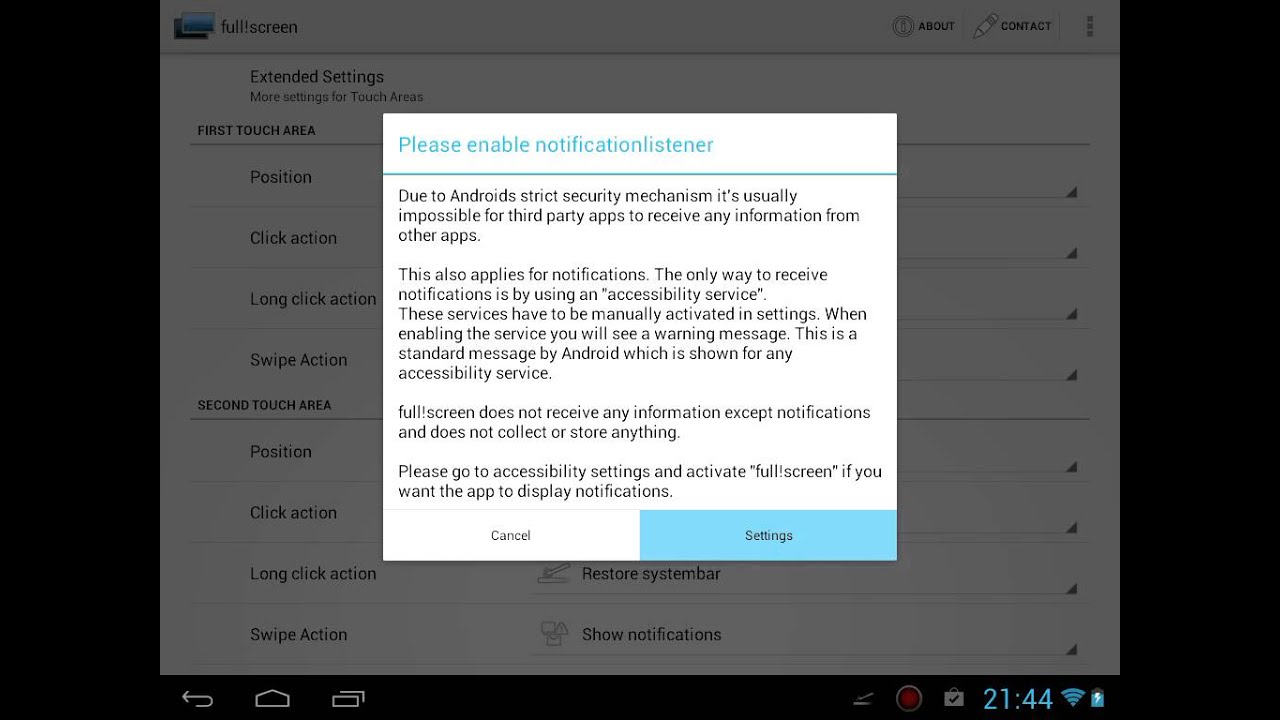Screen dimensions: 1280x720
Task: Tap the first touch area Swipe Action label
Action: [298, 360]
